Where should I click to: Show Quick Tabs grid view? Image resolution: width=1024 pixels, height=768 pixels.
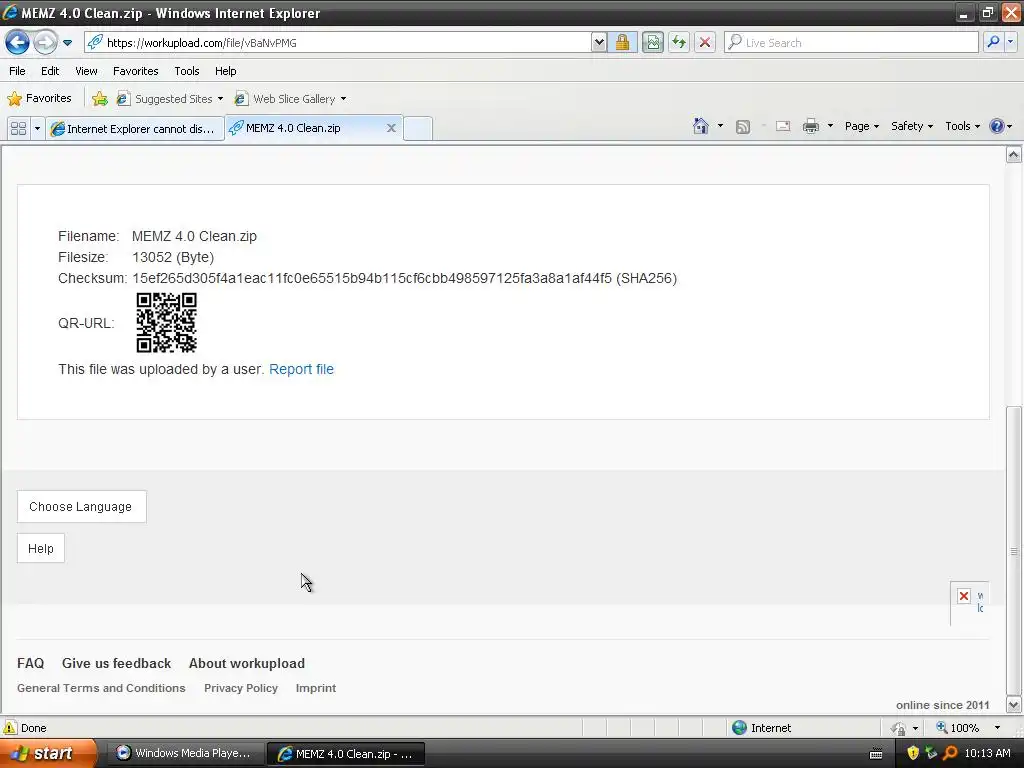tap(18, 129)
